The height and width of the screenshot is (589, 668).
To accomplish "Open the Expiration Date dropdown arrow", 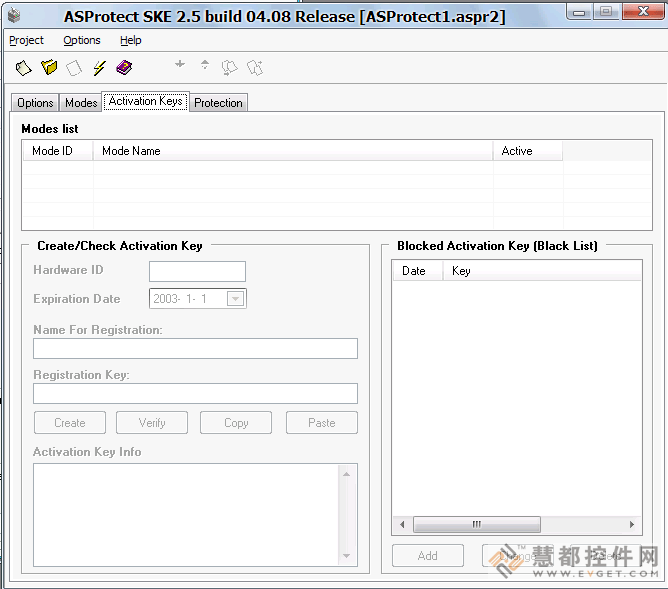I will pyautogui.click(x=236, y=299).
